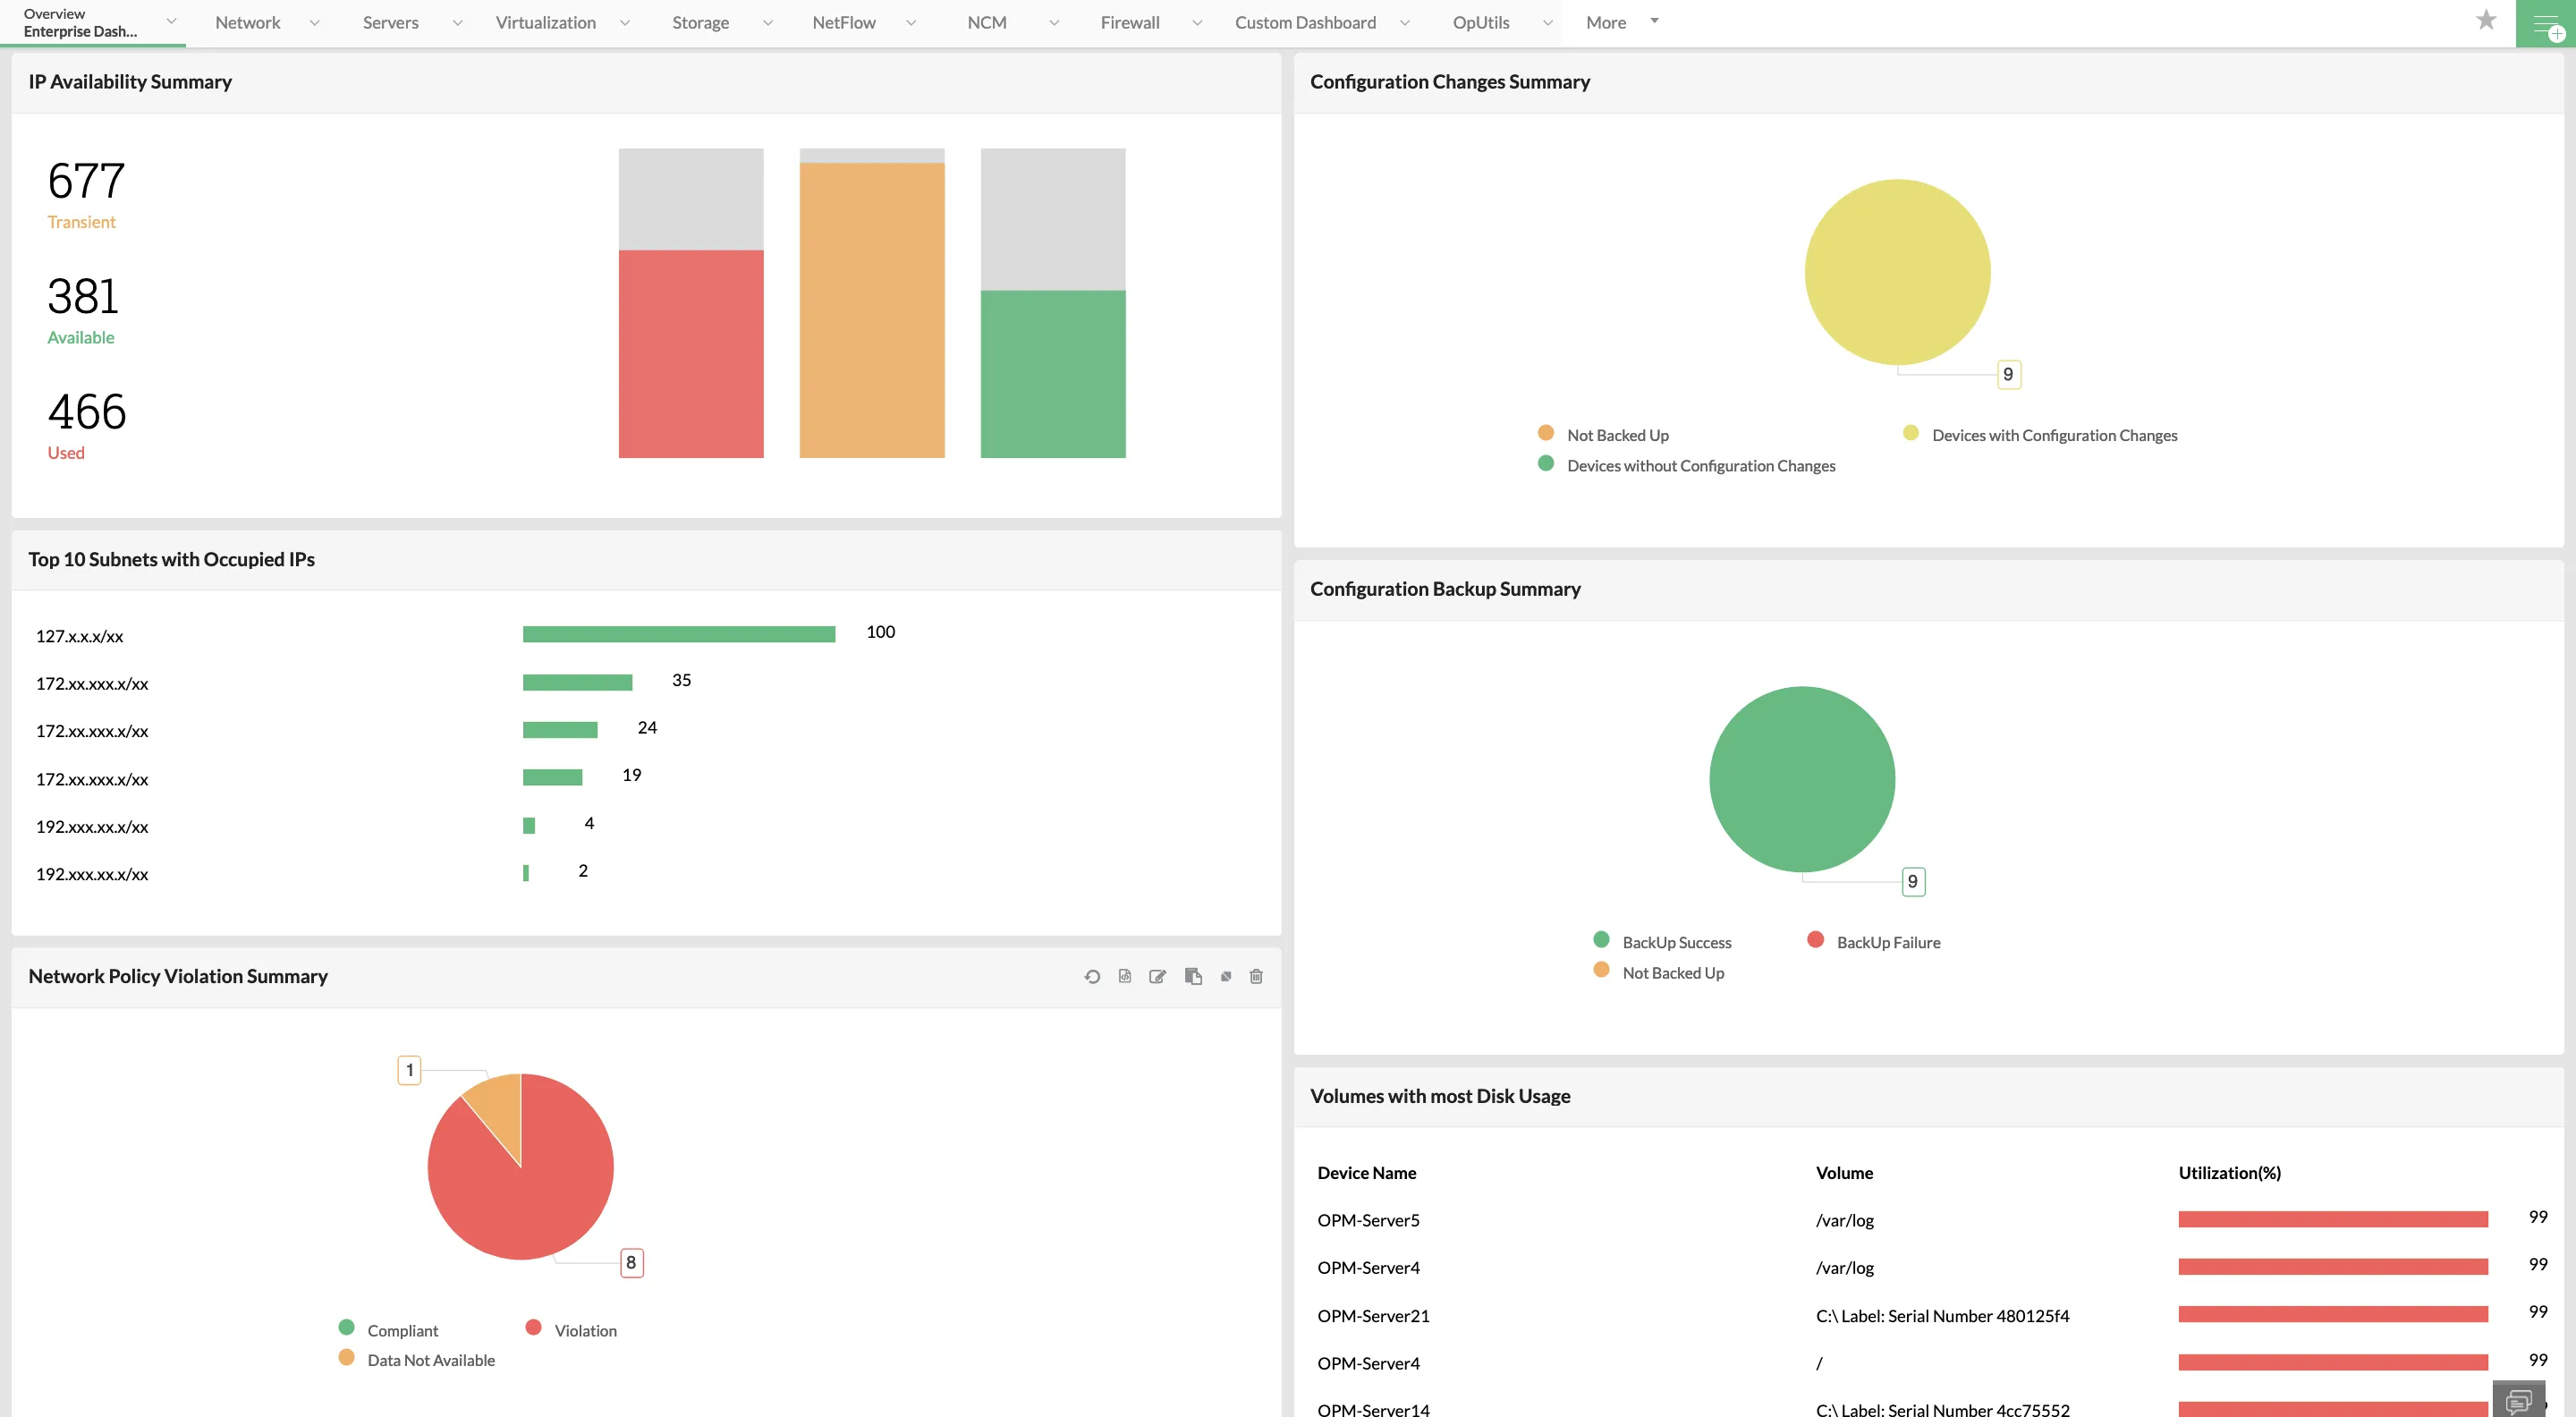Click the red Violation slice of pie chart

point(540,1190)
